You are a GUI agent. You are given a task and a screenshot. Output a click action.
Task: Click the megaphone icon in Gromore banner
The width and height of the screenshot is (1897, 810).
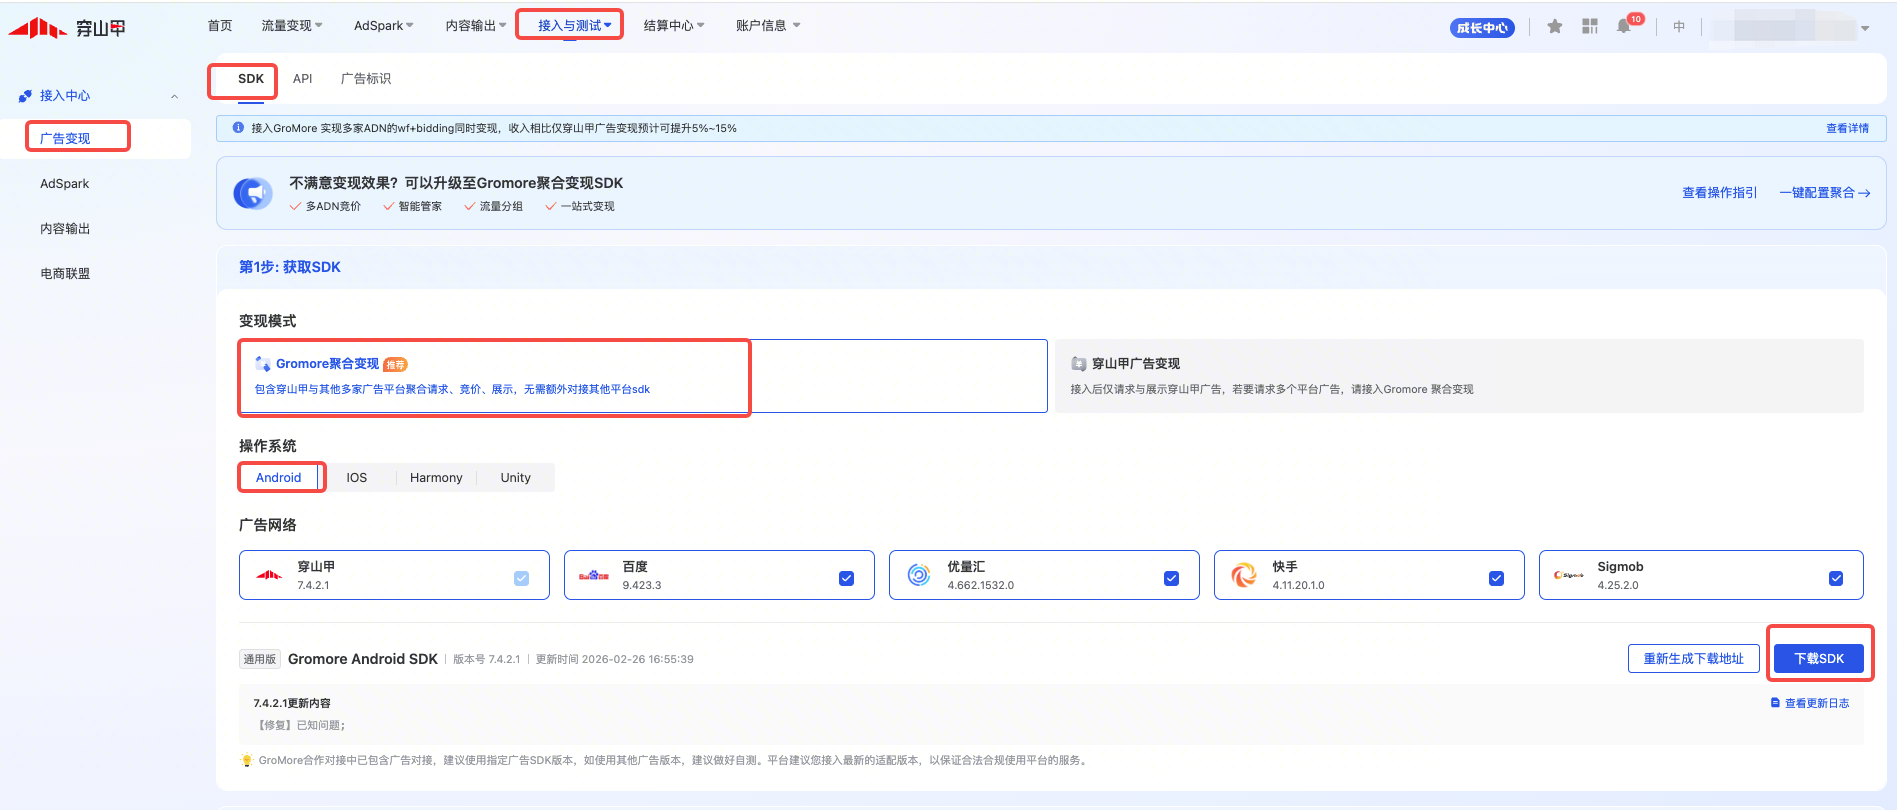[253, 193]
